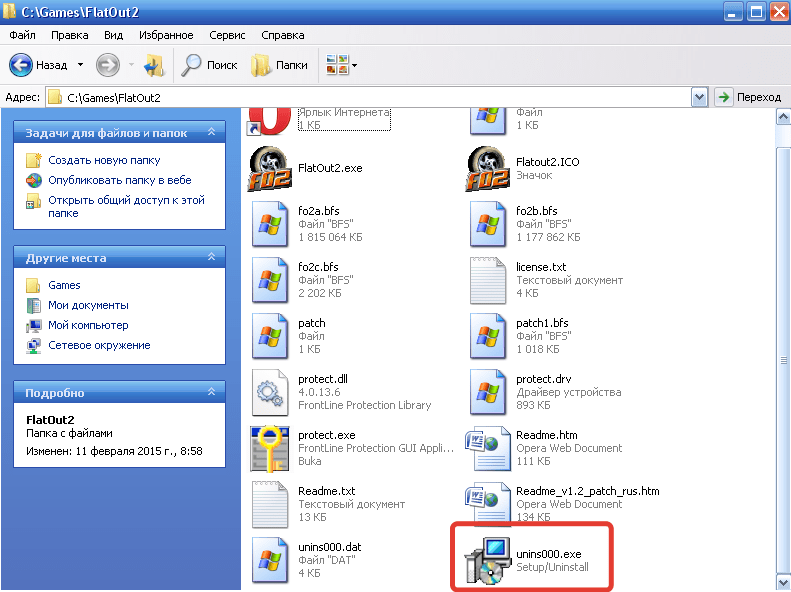Click Опубликовать папку в вебе link
Image resolution: width=791 pixels, height=592 pixels.
click(x=120, y=180)
